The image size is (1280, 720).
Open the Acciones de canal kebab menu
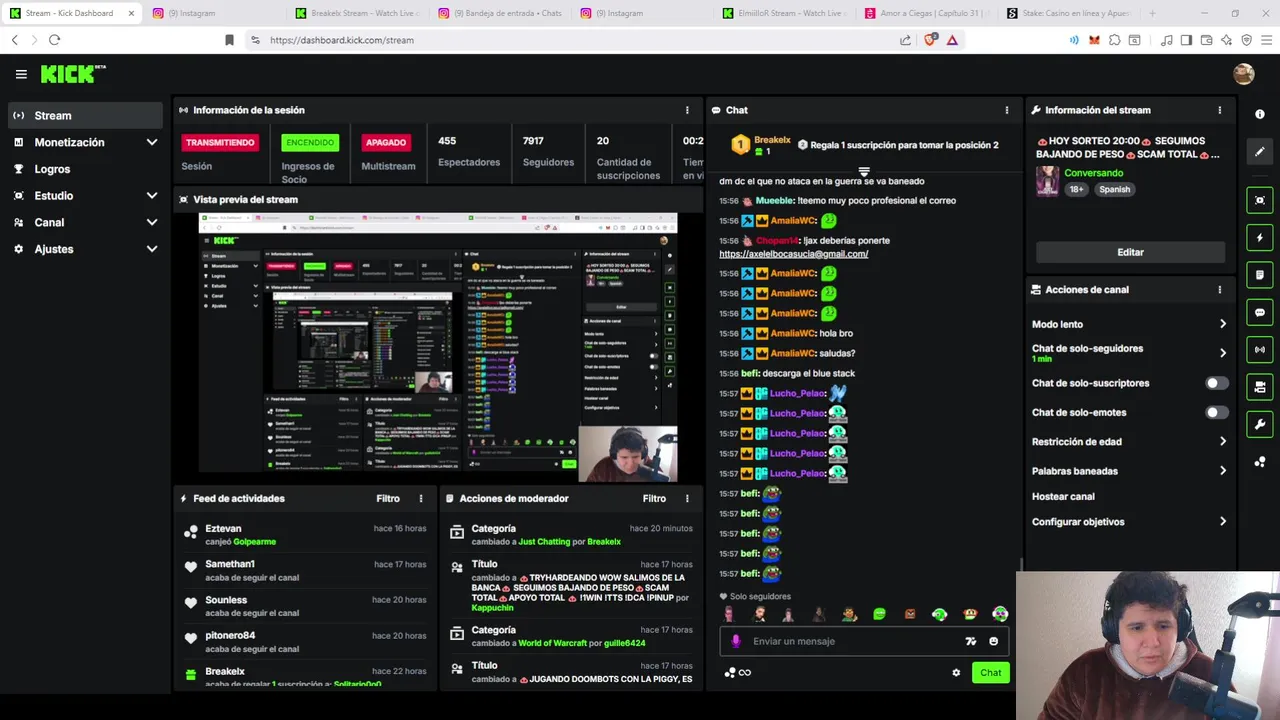(1219, 290)
